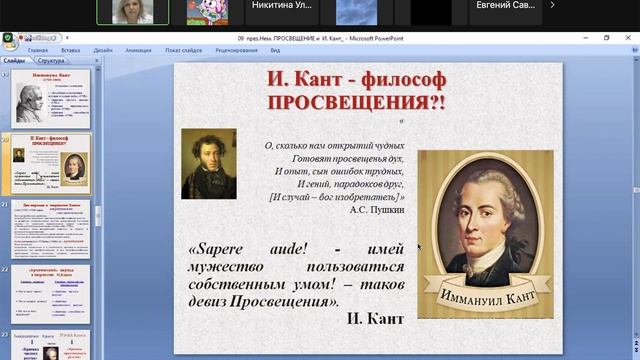Restore down the PowerPoint window
This screenshot has height=360, width=640.
(607, 38)
